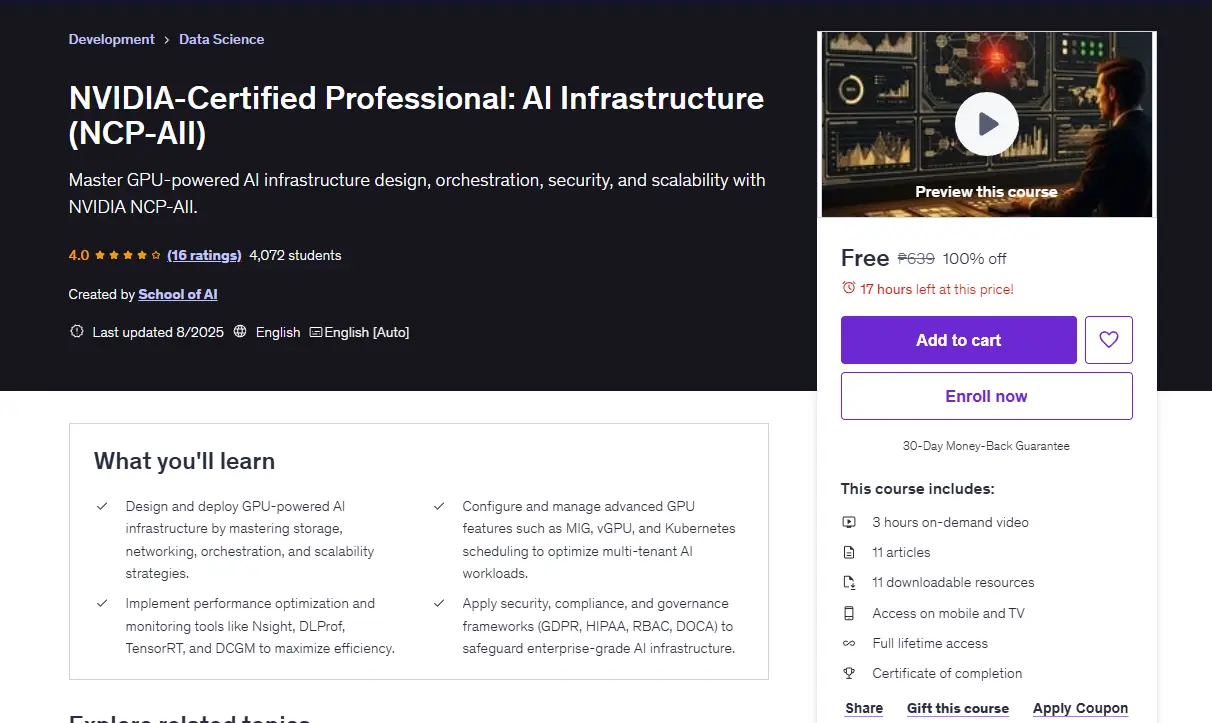Click the 4.0 rating number
The width and height of the screenshot is (1212, 723).
(79, 255)
